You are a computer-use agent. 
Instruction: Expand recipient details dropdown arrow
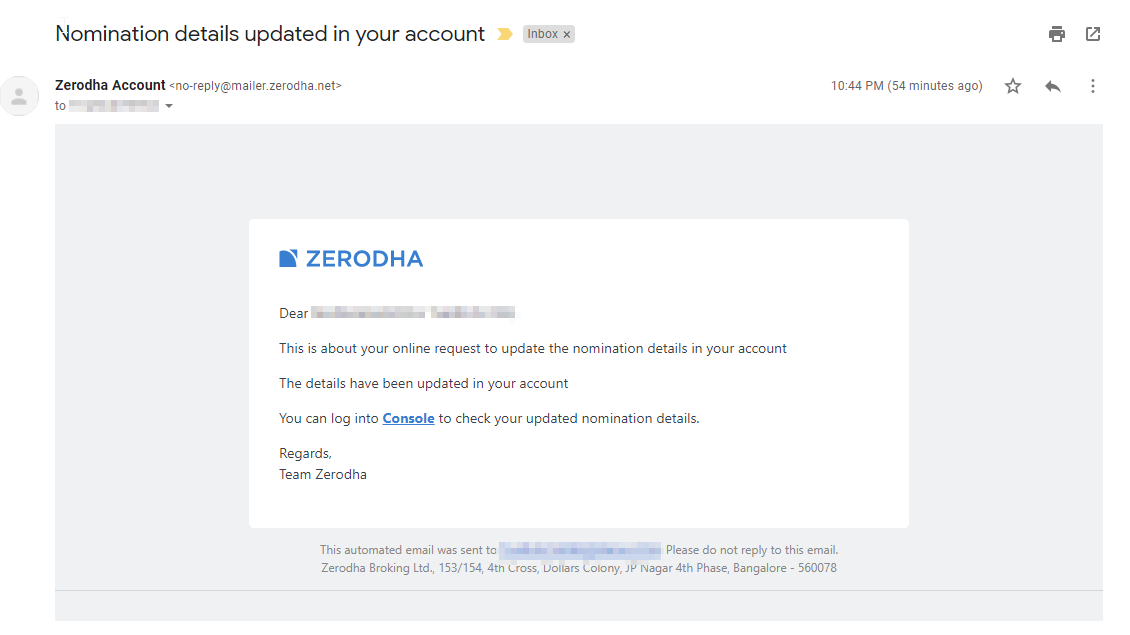(x=169, y=106)
